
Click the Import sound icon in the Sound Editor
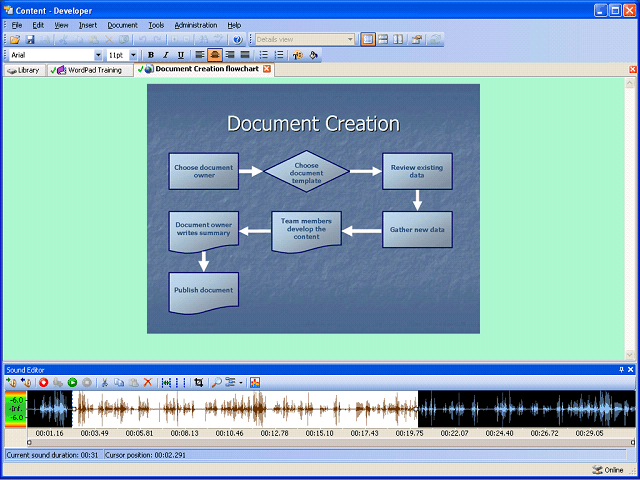11,382
